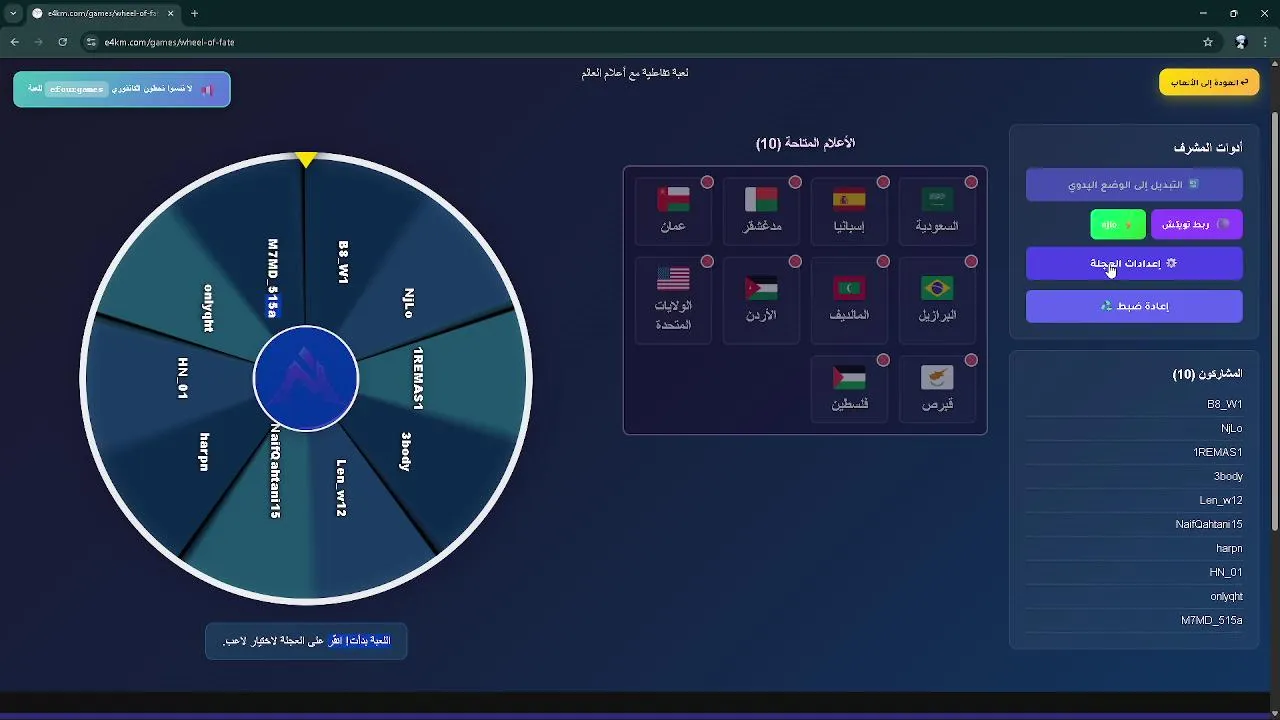Bookmark page with star icon
This screenshot has width=1280, height=720.
tap(1208, 42)
